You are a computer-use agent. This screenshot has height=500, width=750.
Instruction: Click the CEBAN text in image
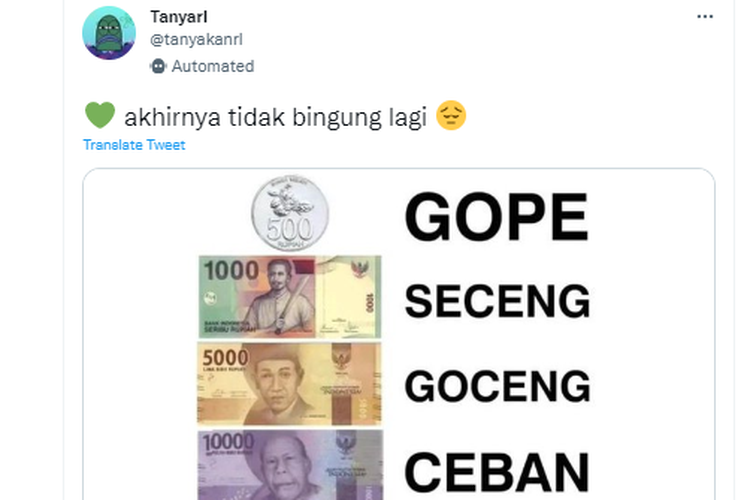(x=496, y=472)
